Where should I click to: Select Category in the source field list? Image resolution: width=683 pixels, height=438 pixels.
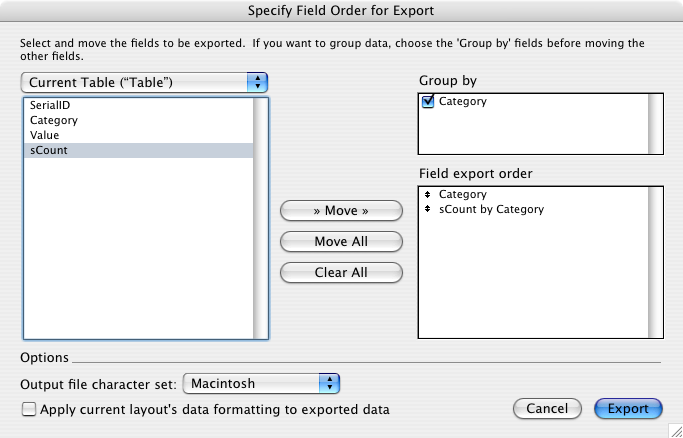(139, 120)
